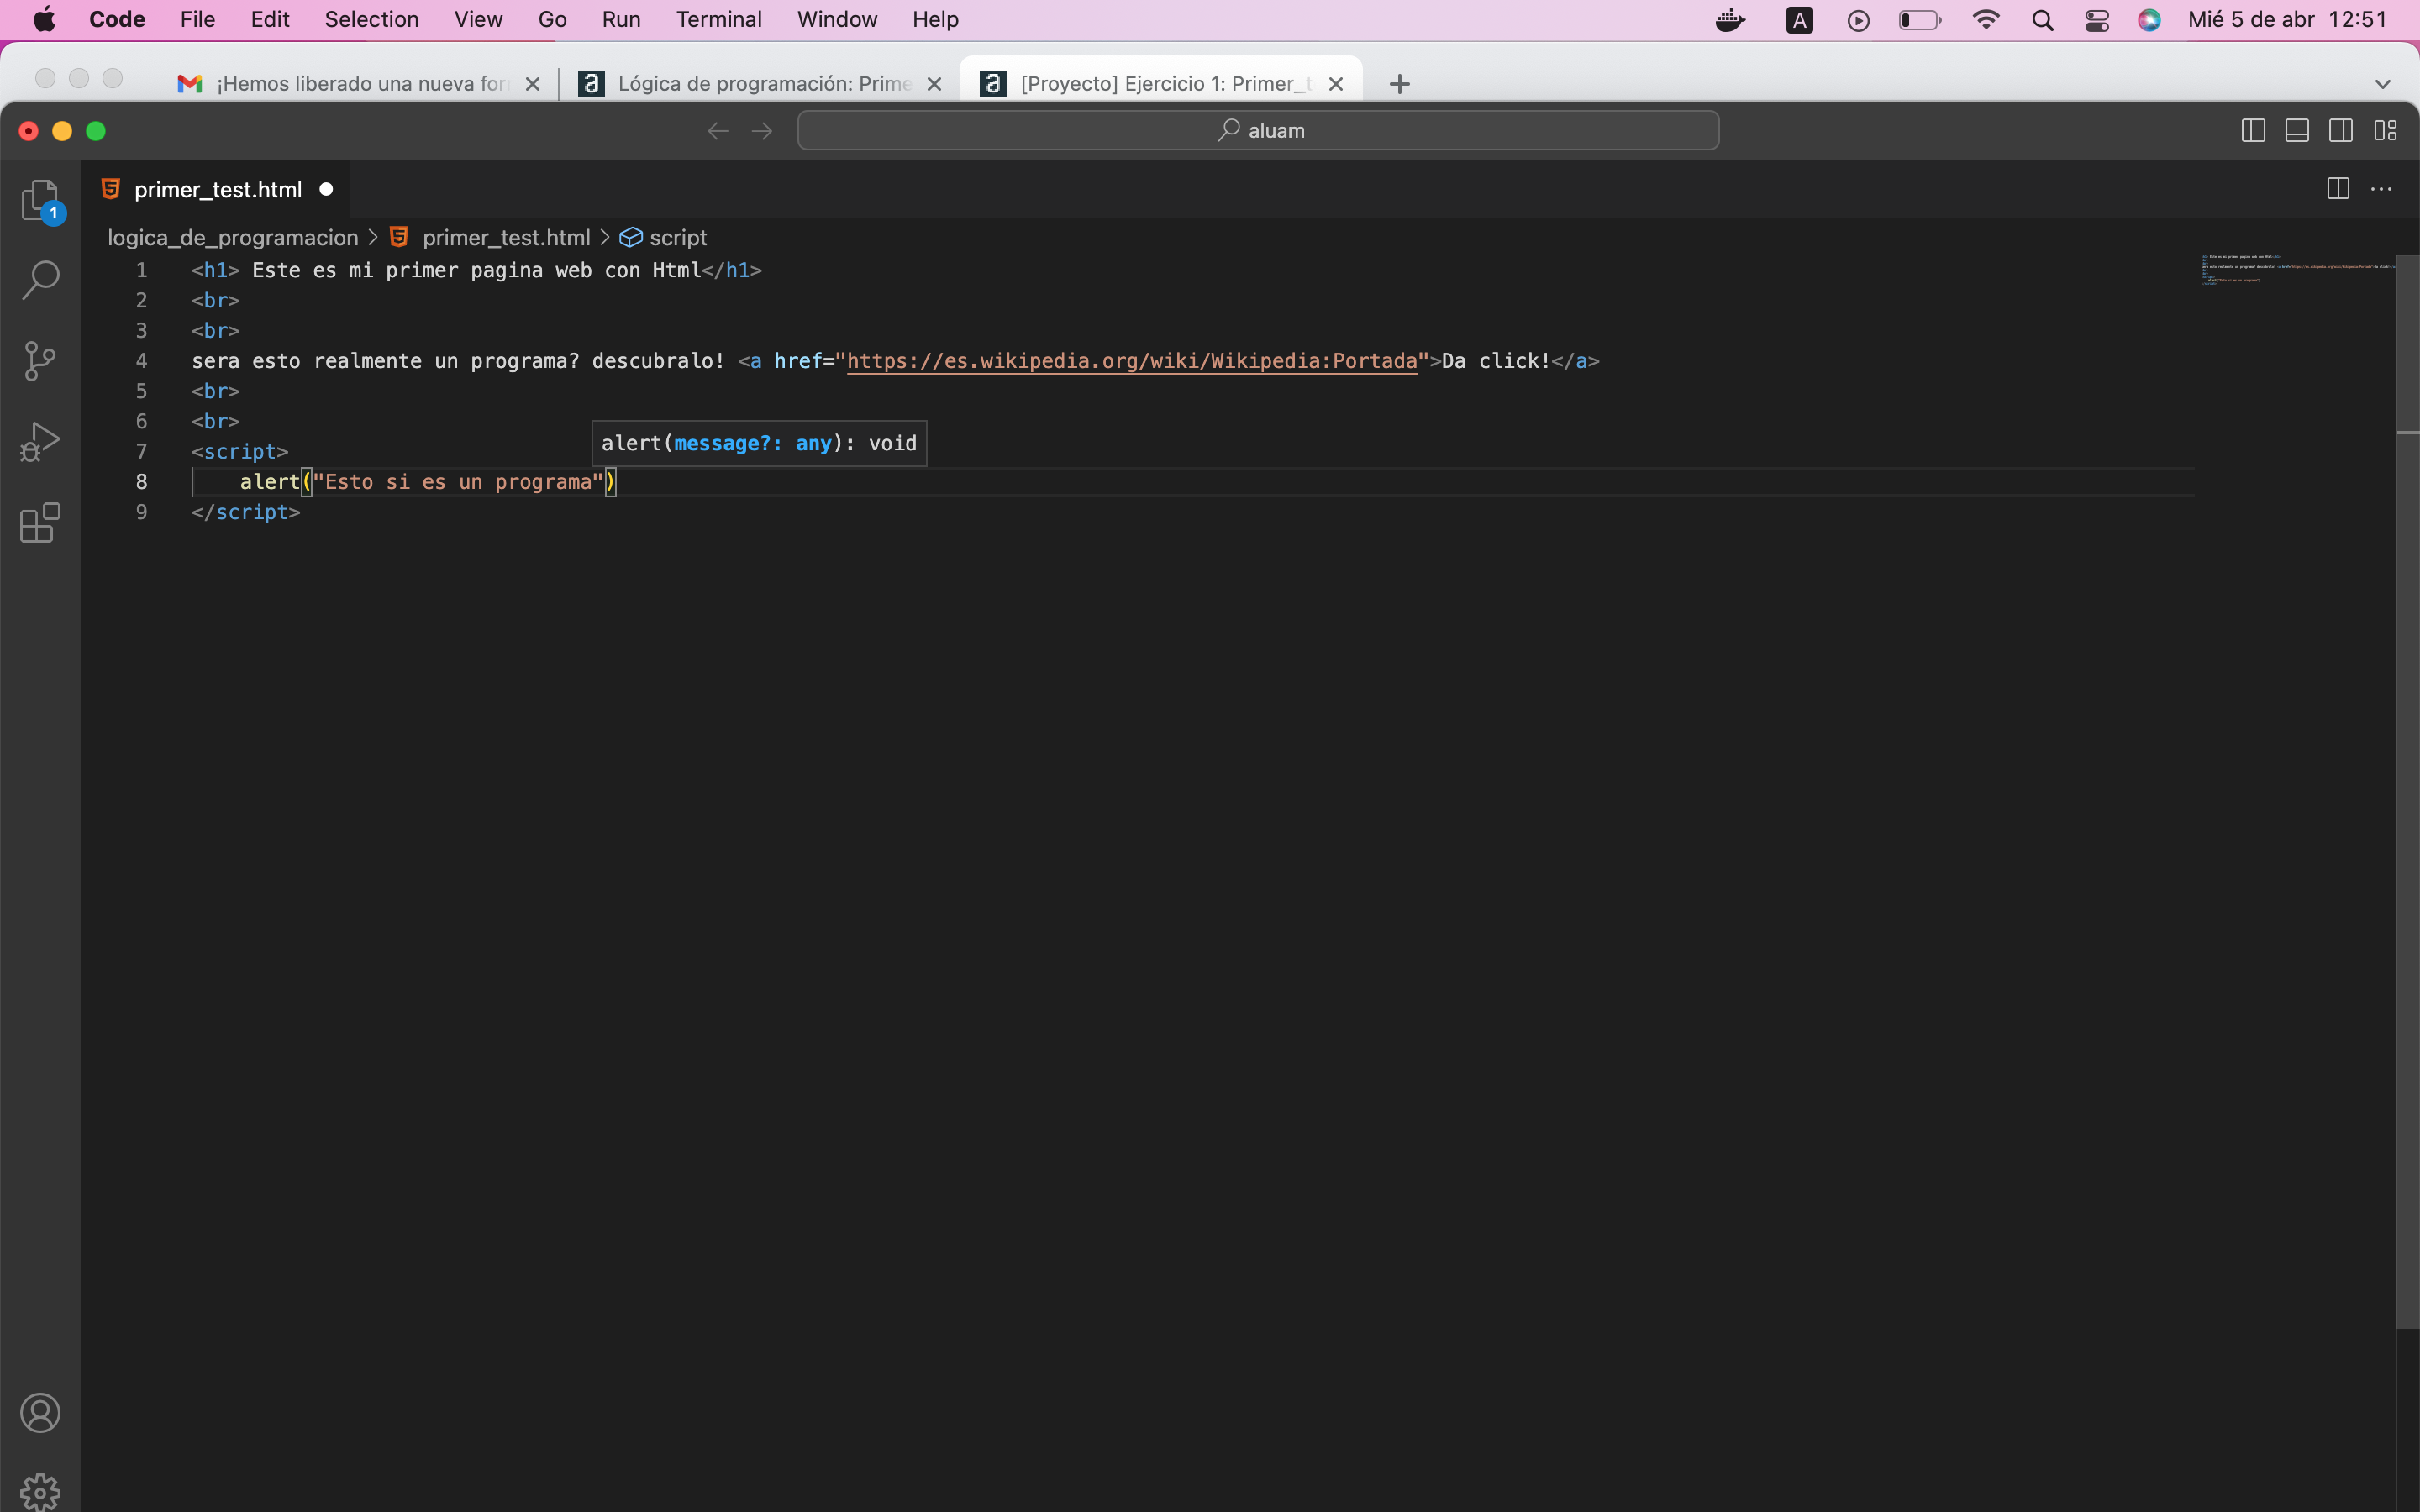Click the unsaved changes dot indicator
The height and width of the screenshot is (1512, 2420).
(328, 188)
